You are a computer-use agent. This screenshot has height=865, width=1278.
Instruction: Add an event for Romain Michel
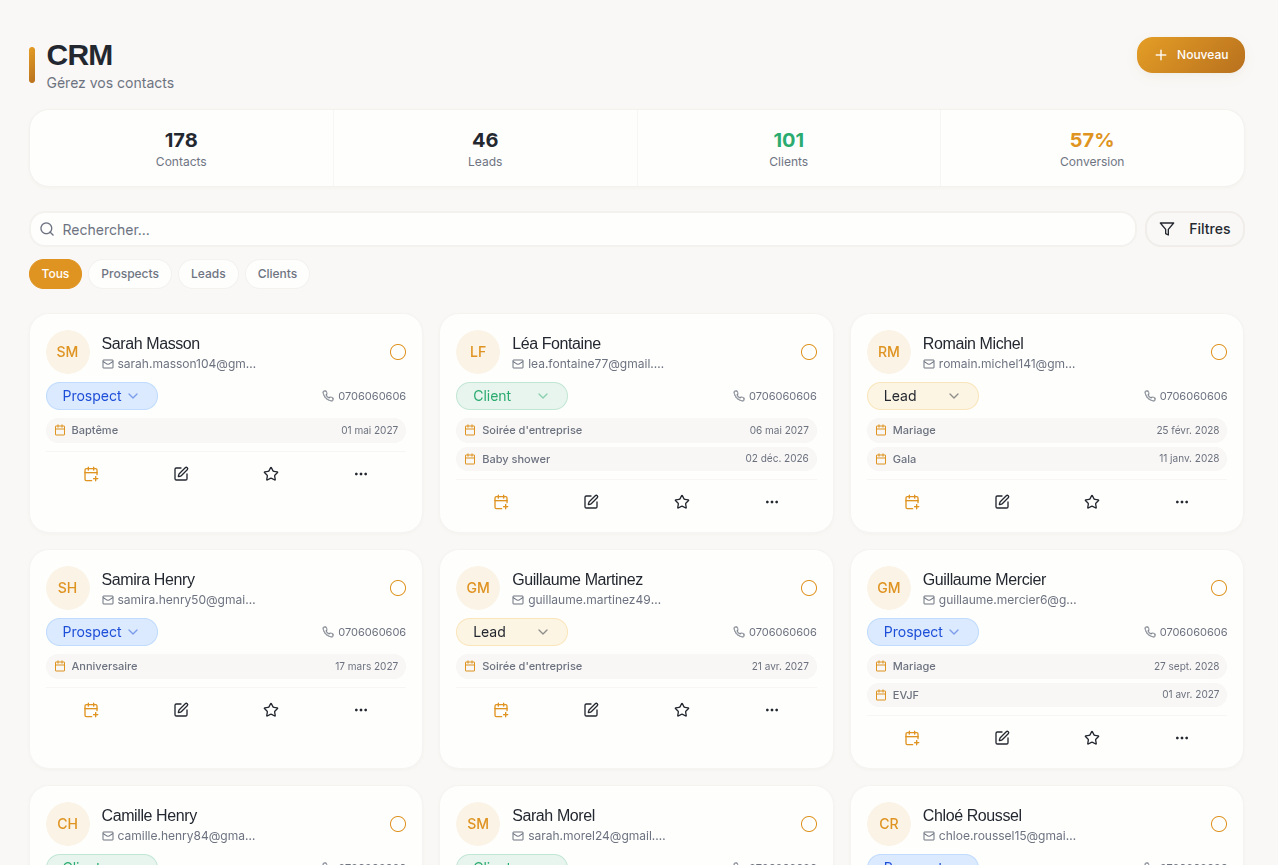tap(912, 502)
